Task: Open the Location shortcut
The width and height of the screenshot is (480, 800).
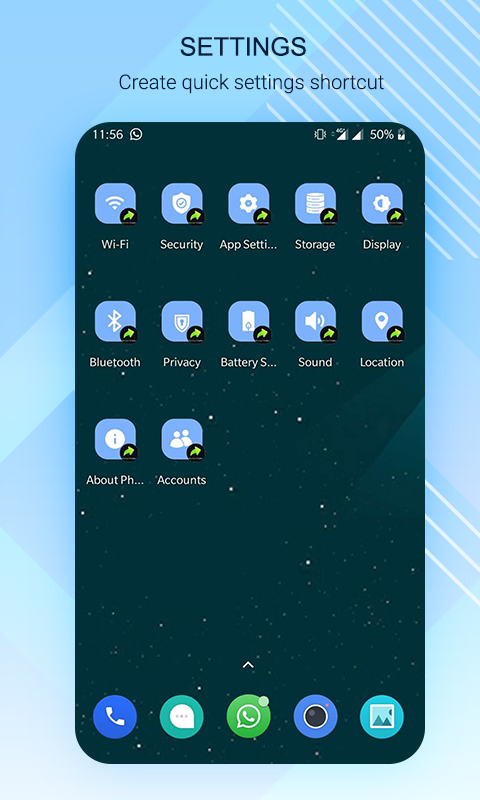Action: point(383,322)
